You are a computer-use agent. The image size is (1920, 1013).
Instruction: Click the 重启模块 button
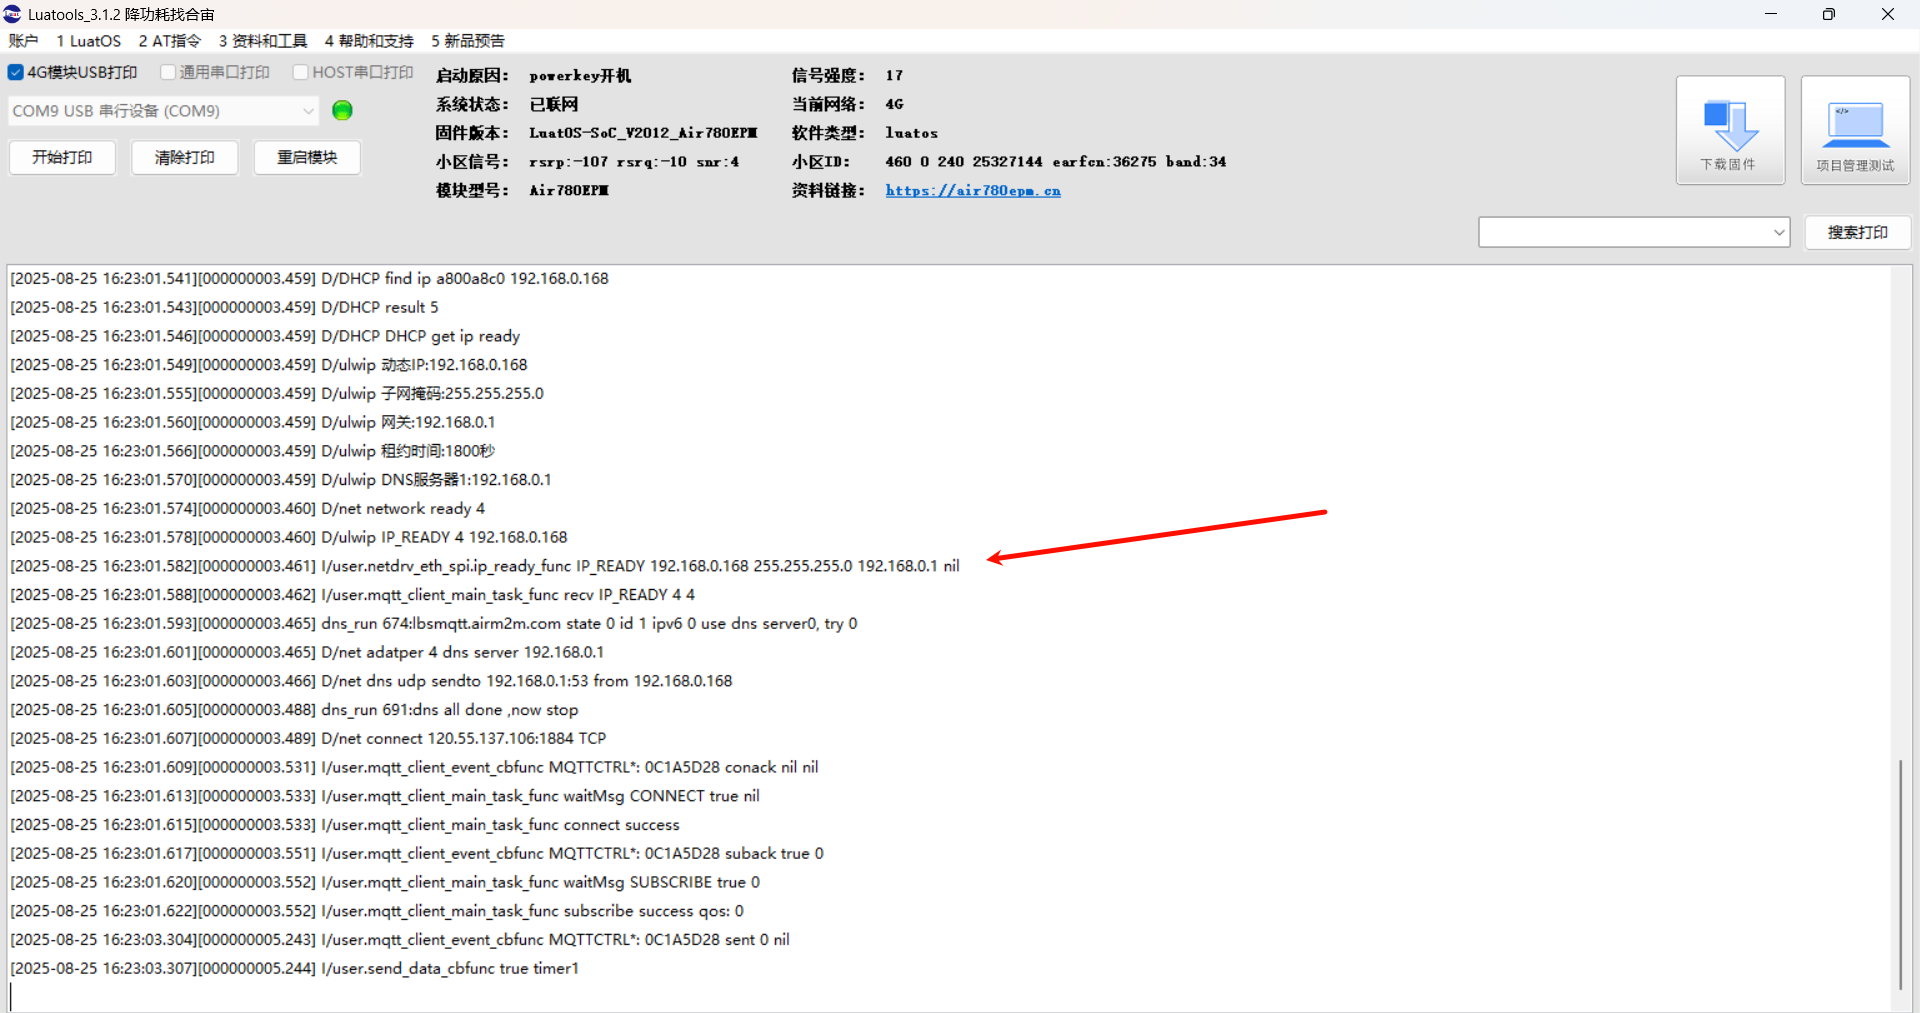coord(307,158)
